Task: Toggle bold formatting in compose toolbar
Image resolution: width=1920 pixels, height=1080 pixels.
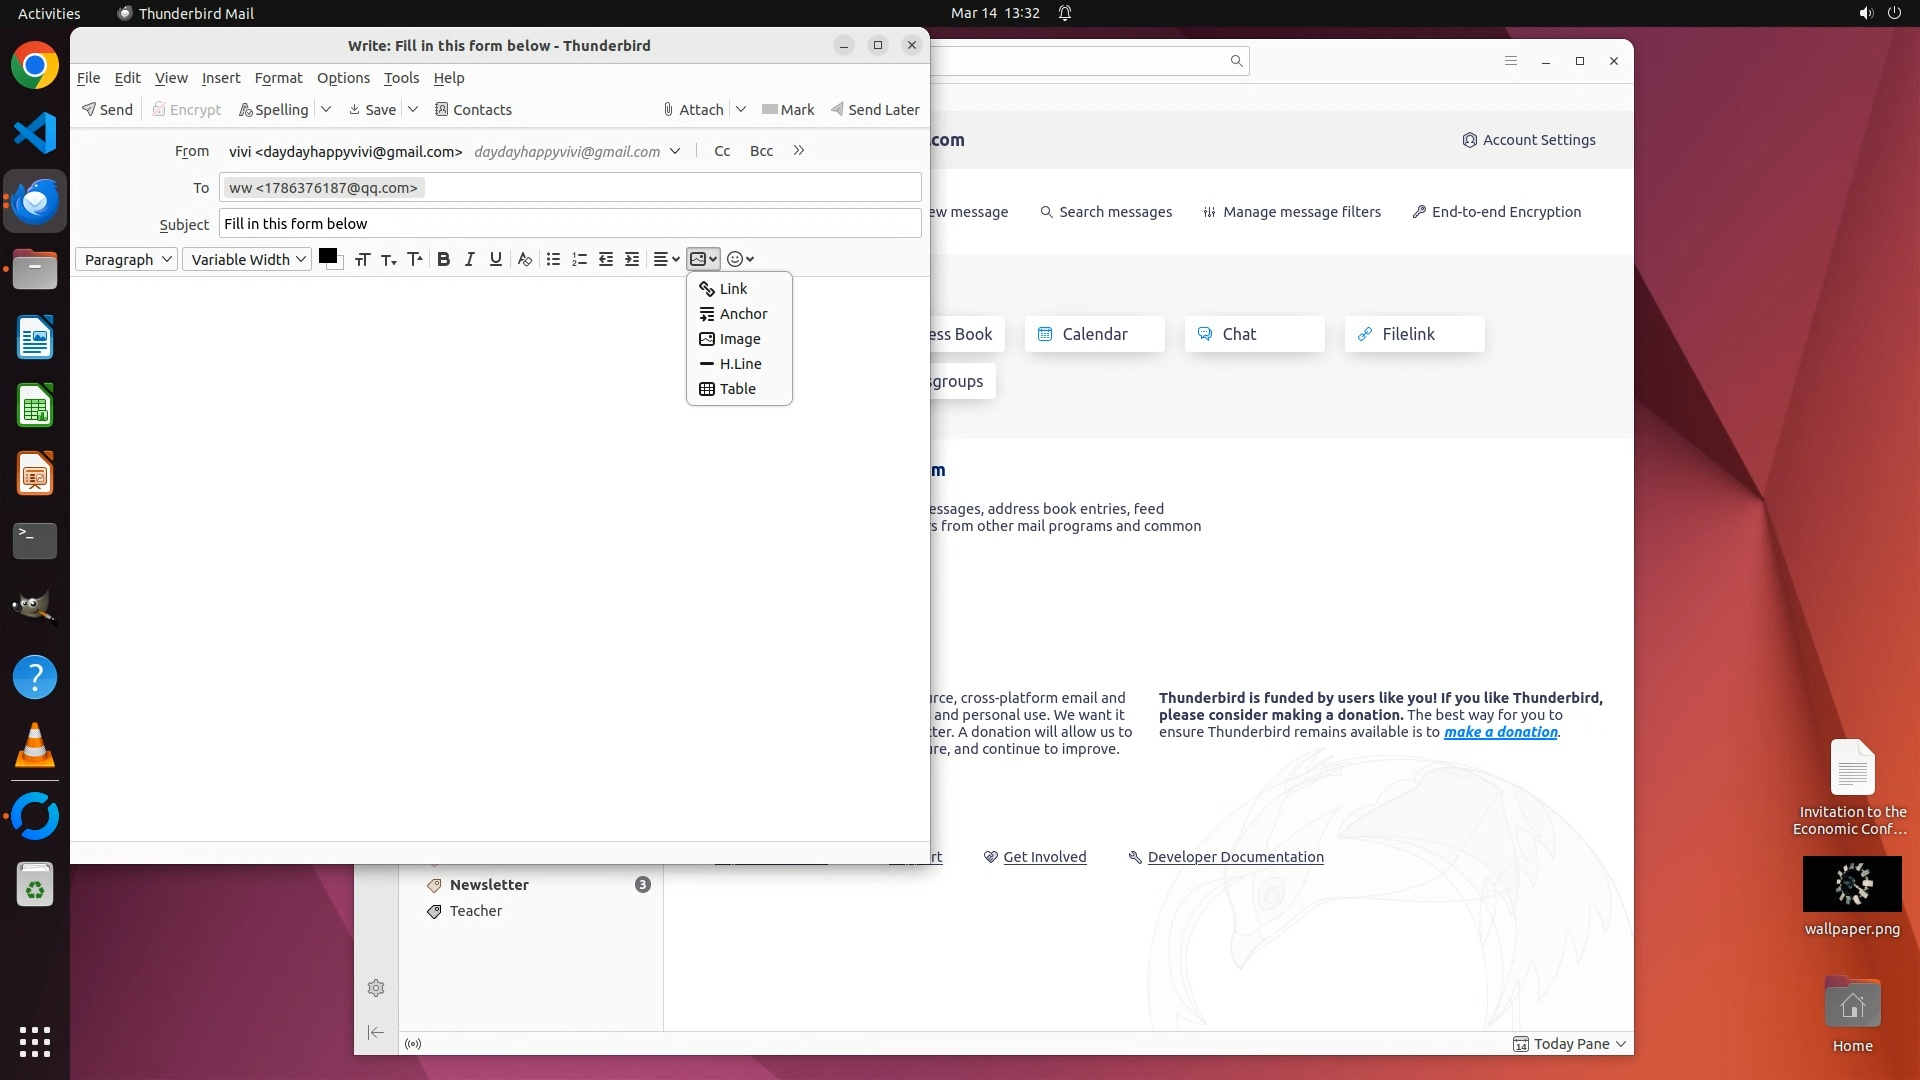Action: pos(444,259)
